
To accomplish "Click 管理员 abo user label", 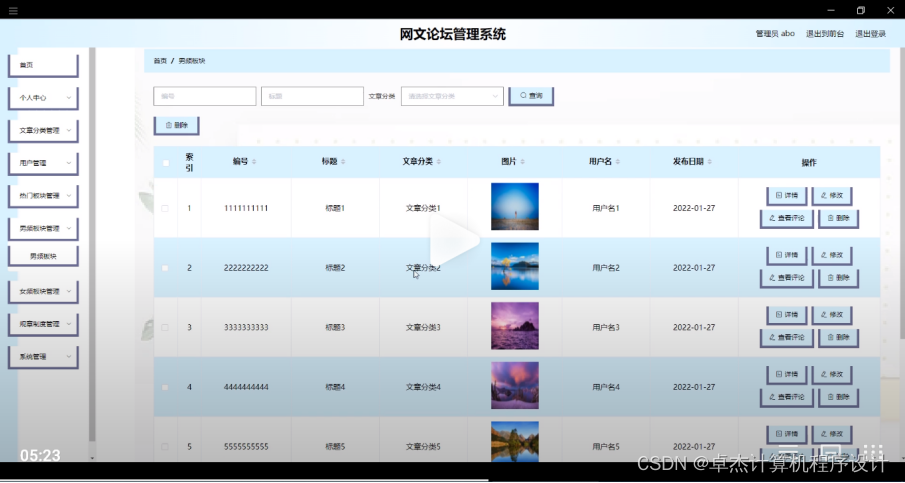I will tap(775, 34).
